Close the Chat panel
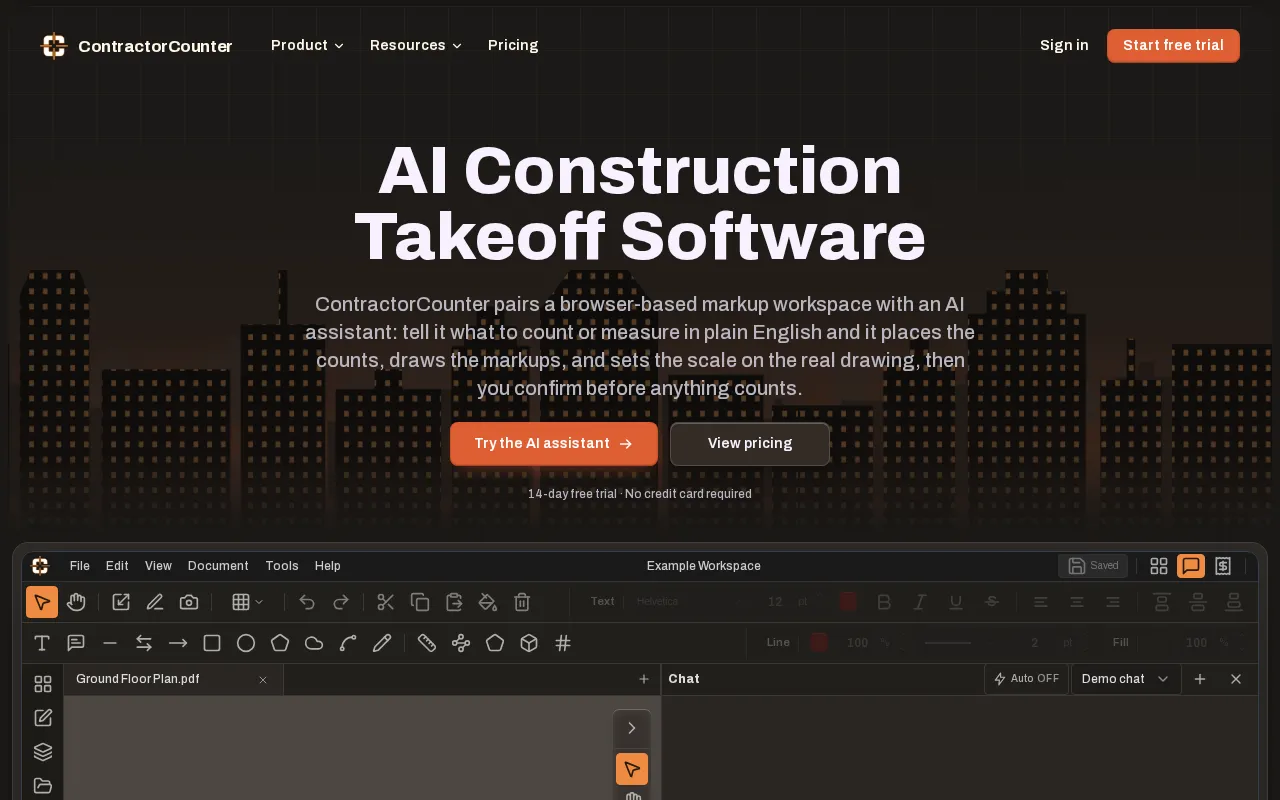 tap(1236, 679)
